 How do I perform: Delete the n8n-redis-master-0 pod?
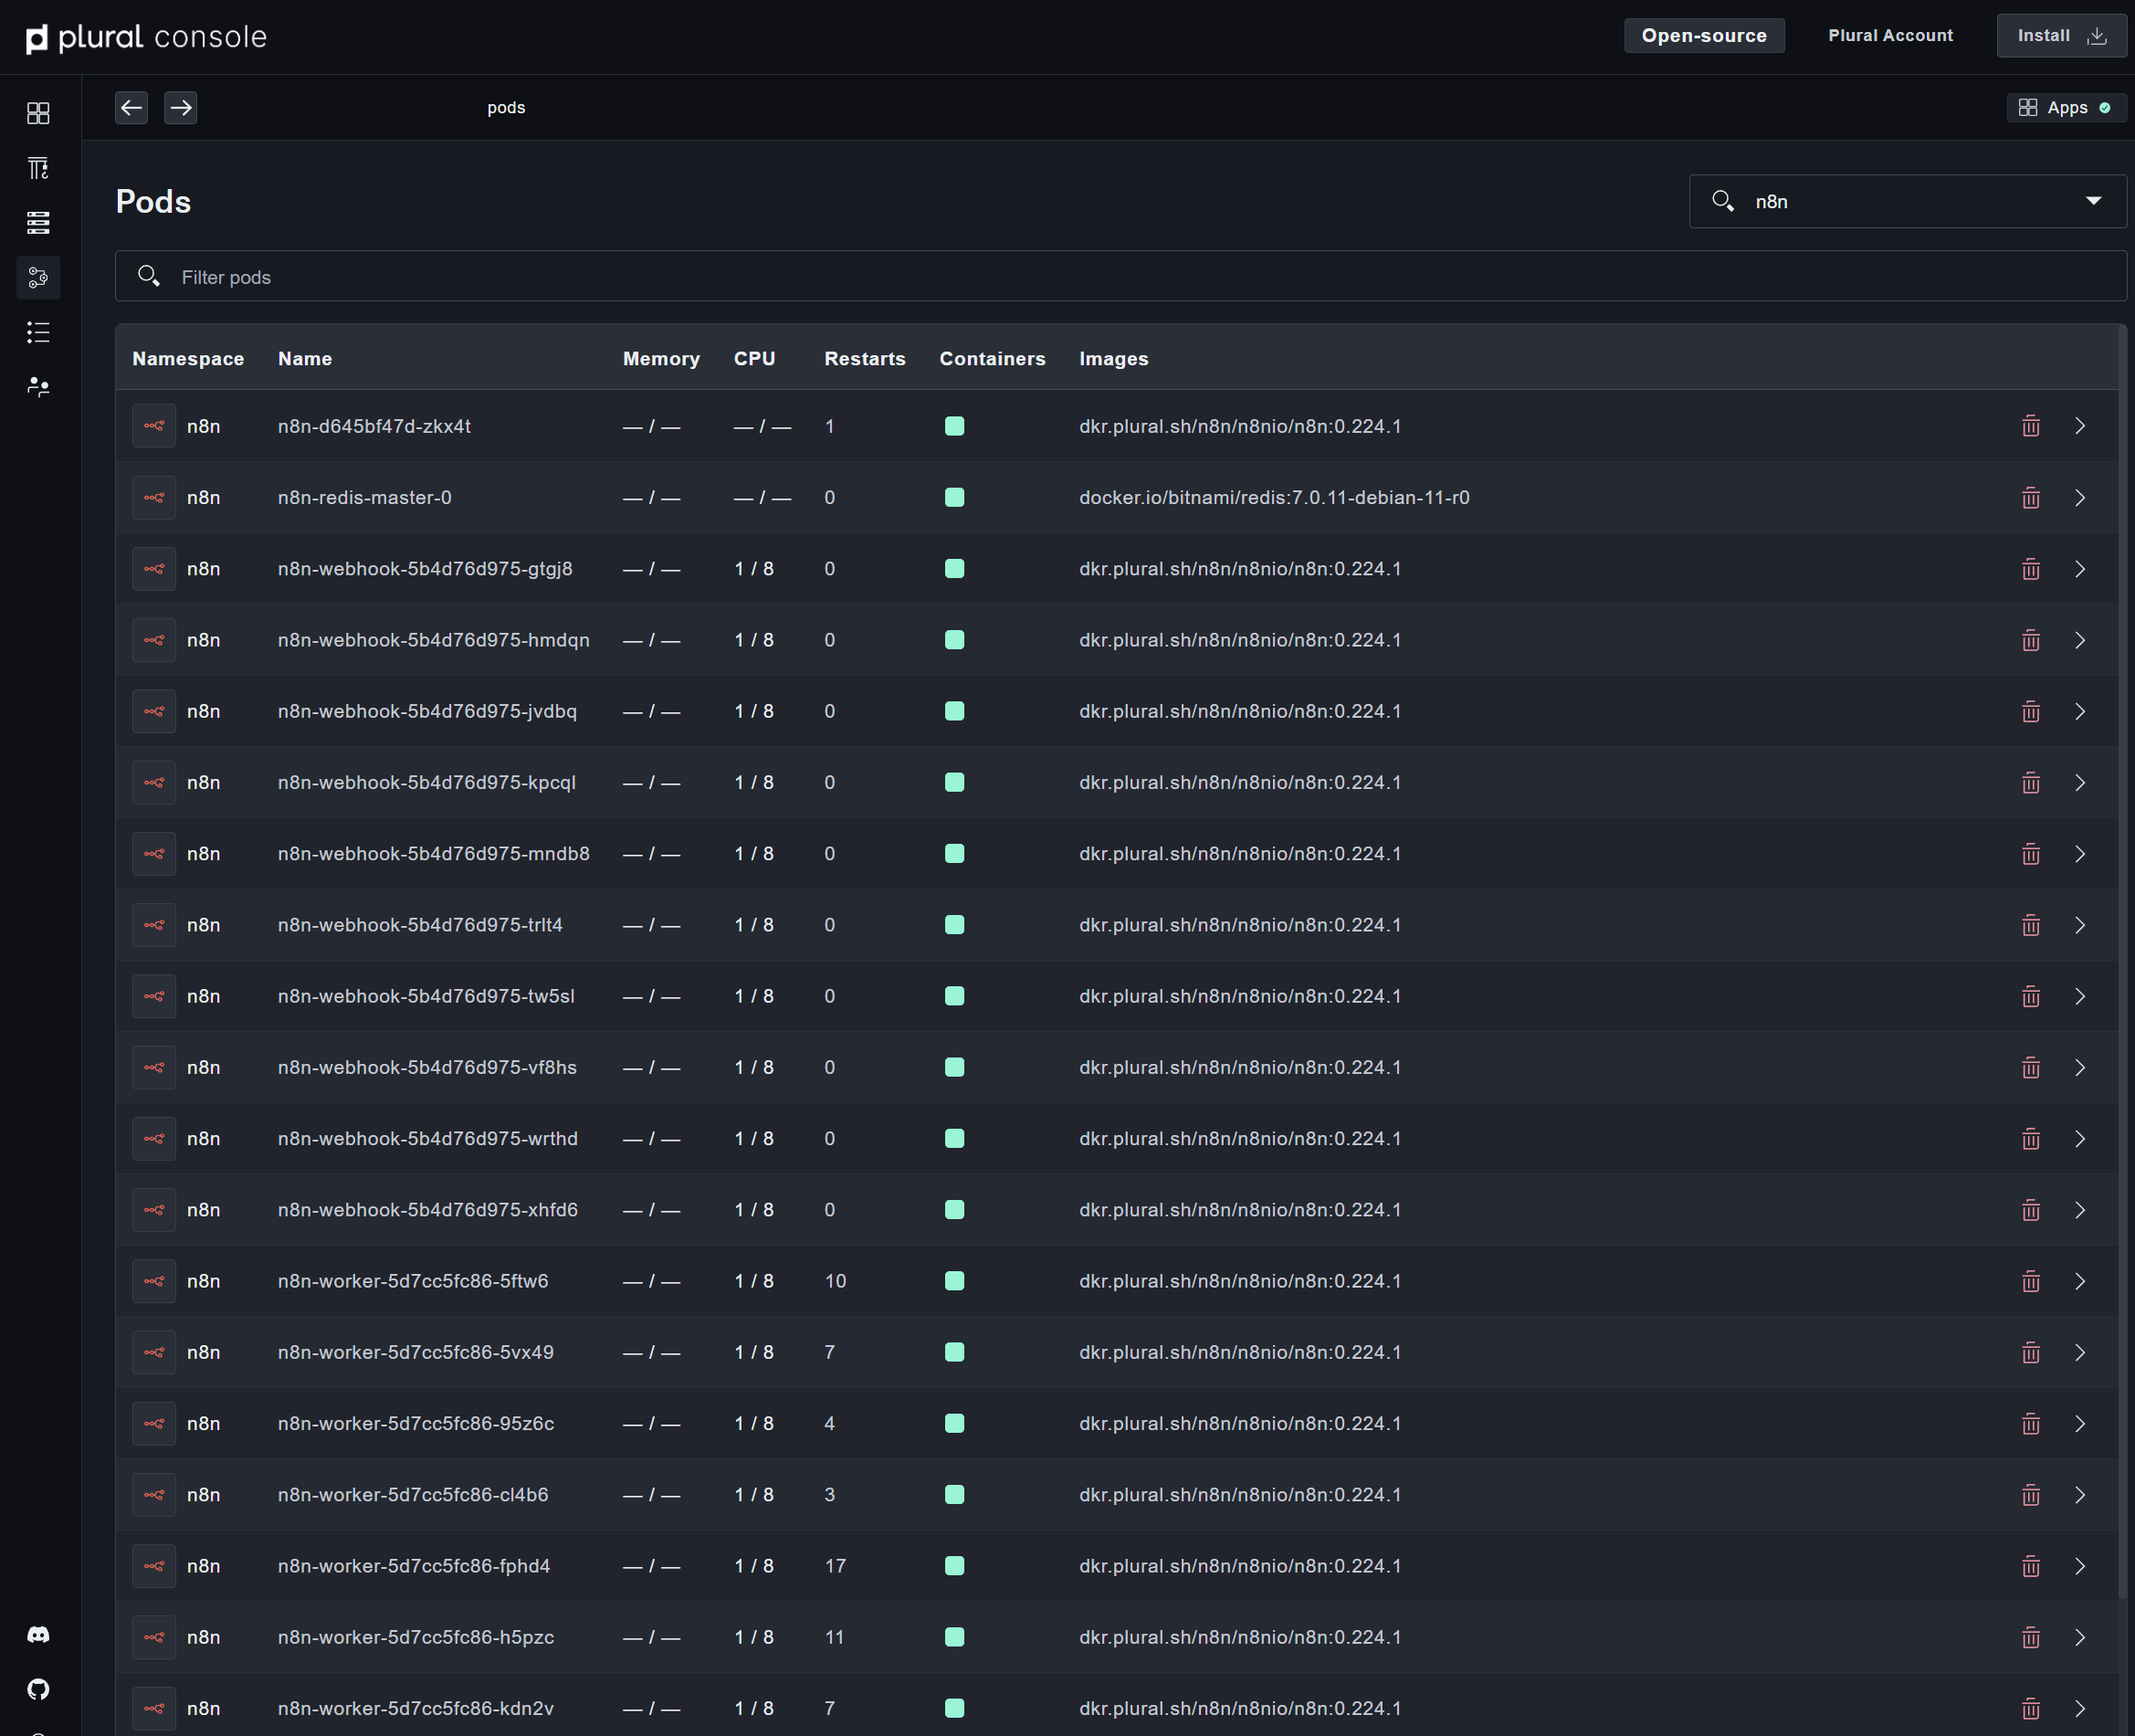(x=2030, y=497)
